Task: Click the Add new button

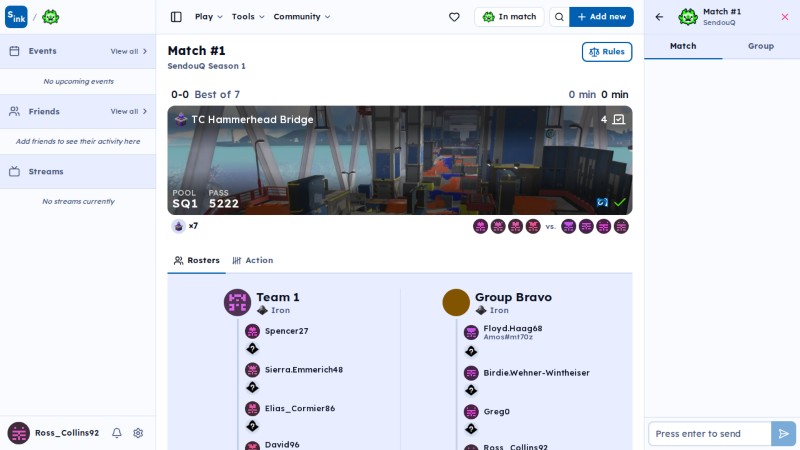Action: pos(602,17)
